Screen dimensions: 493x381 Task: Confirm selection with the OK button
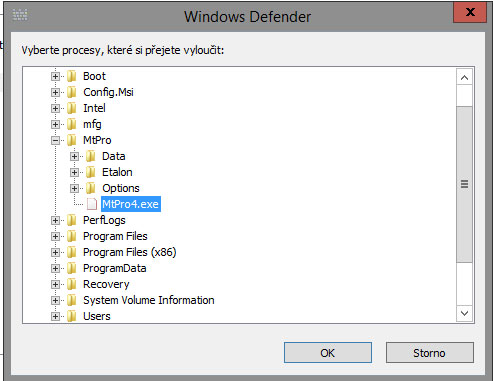(328, 353)
